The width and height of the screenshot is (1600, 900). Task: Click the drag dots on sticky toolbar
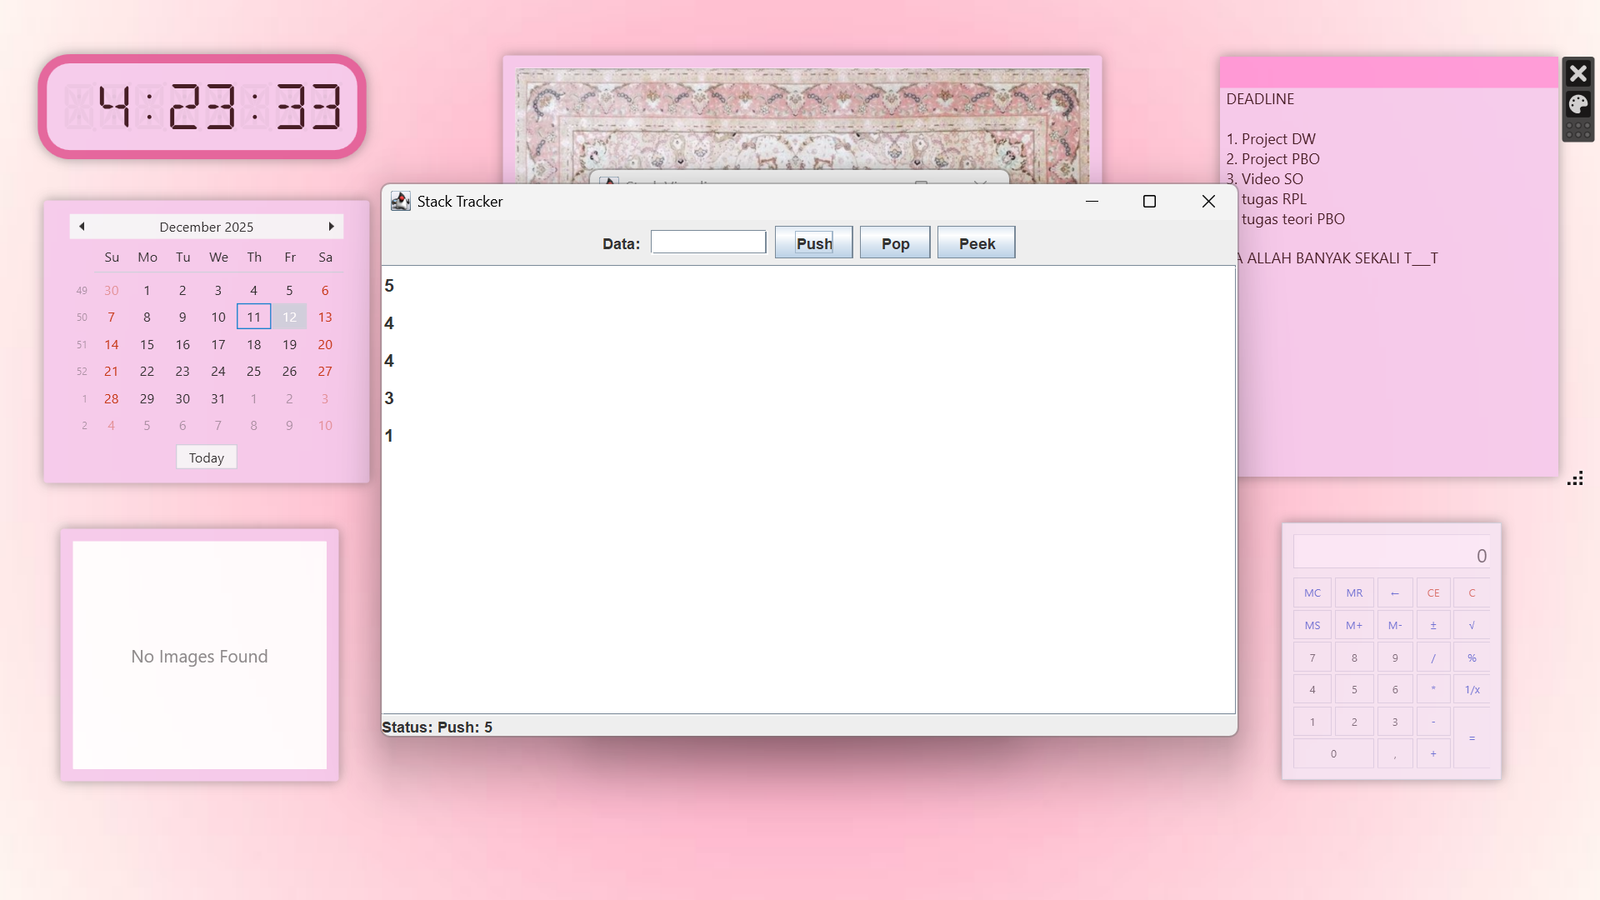[x=1578, y=130]
